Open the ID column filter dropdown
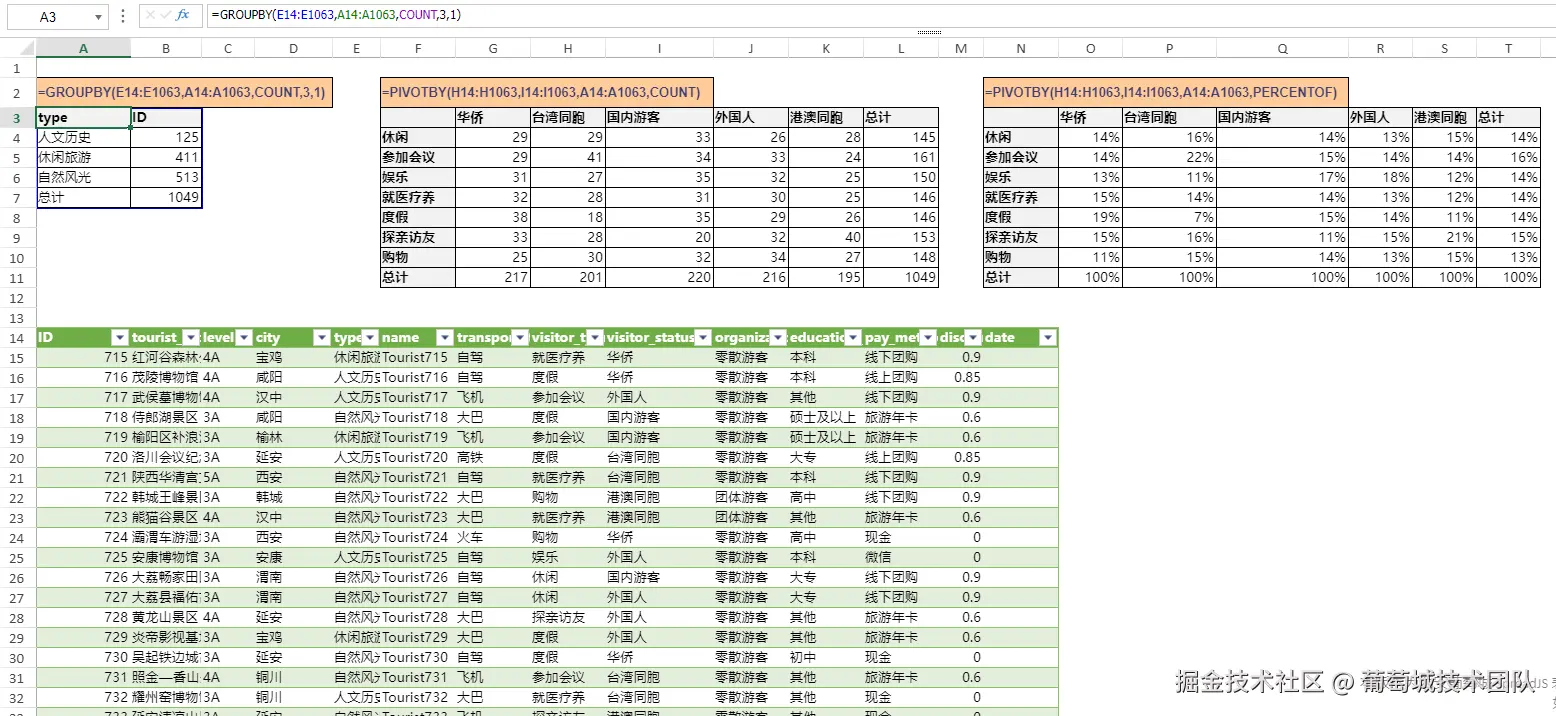Viewport: 1556px width, 716px height. pos(120,338)
